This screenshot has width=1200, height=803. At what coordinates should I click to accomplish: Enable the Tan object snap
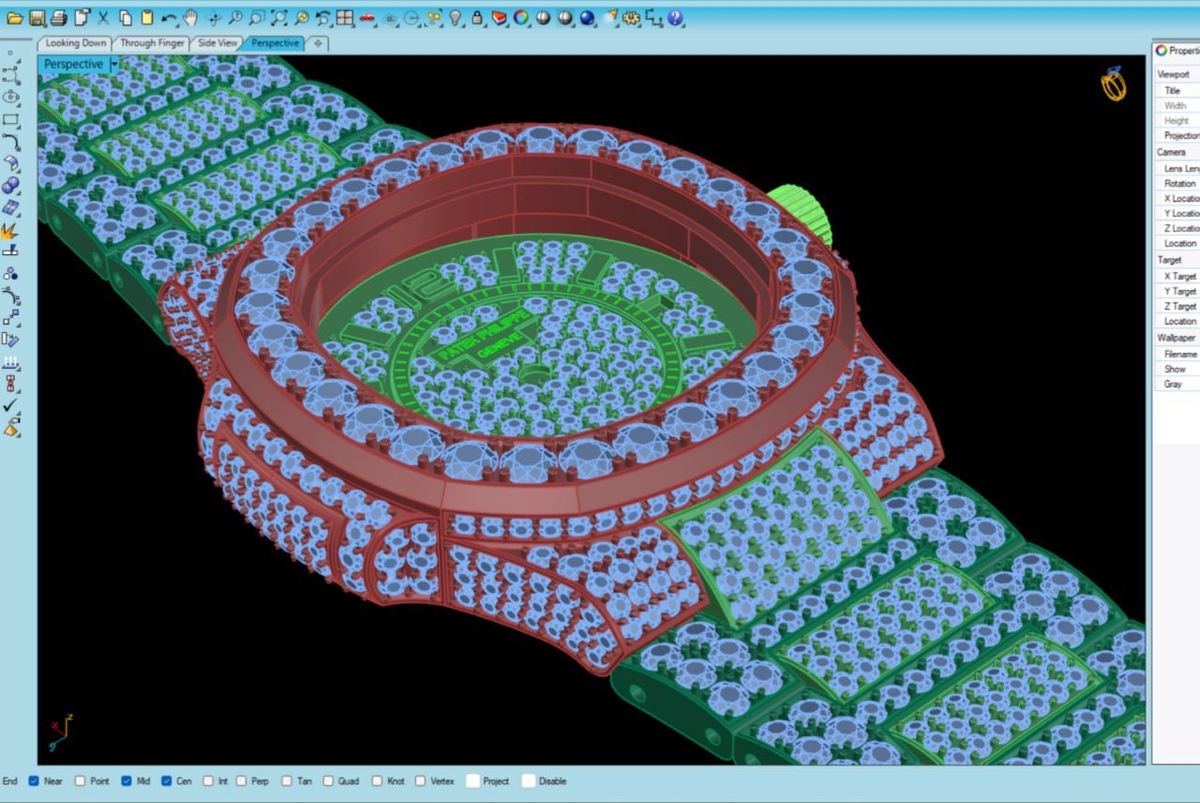[287, 781]
